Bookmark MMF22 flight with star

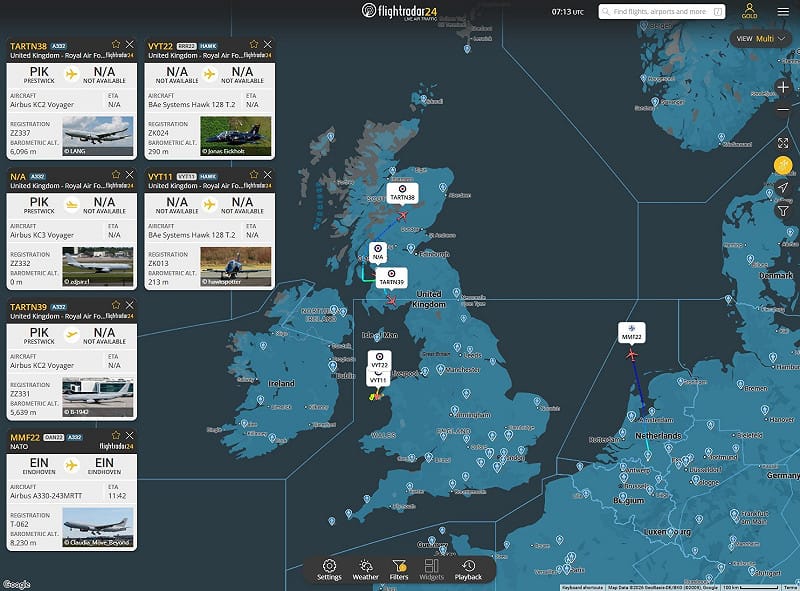click(116, 435)
